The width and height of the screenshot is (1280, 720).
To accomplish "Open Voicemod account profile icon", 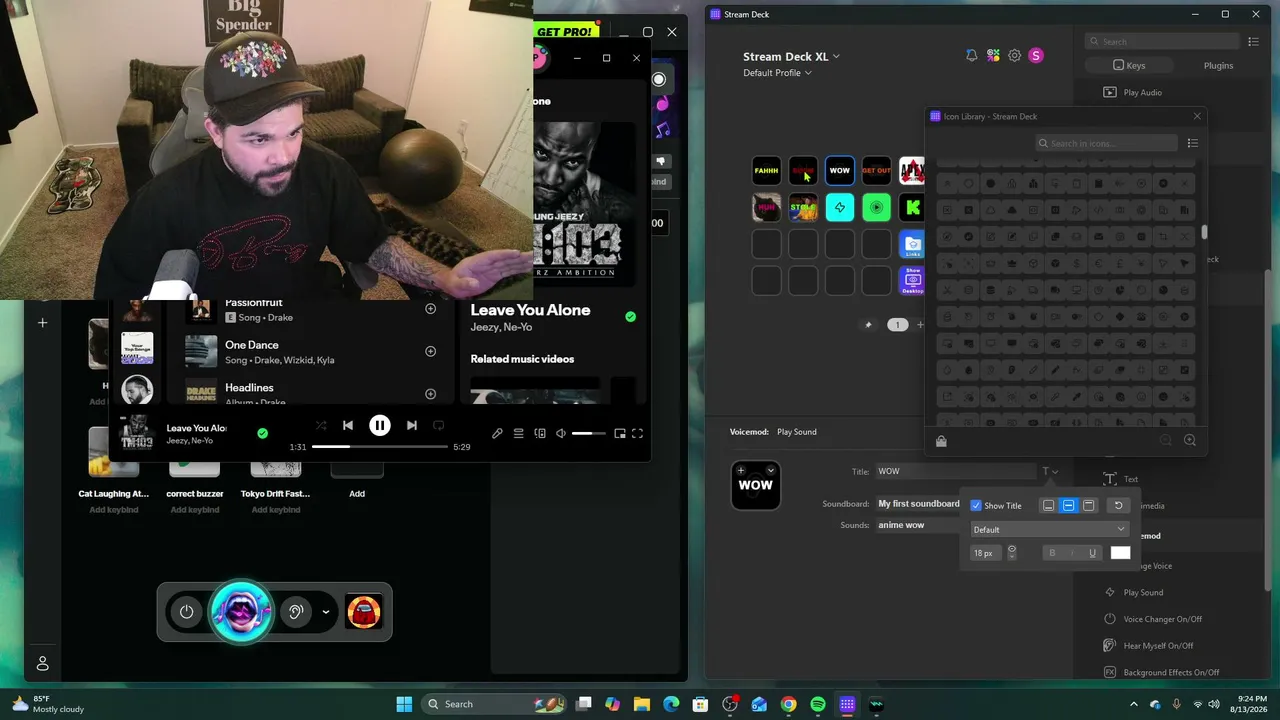I will [x=43, y=664].
